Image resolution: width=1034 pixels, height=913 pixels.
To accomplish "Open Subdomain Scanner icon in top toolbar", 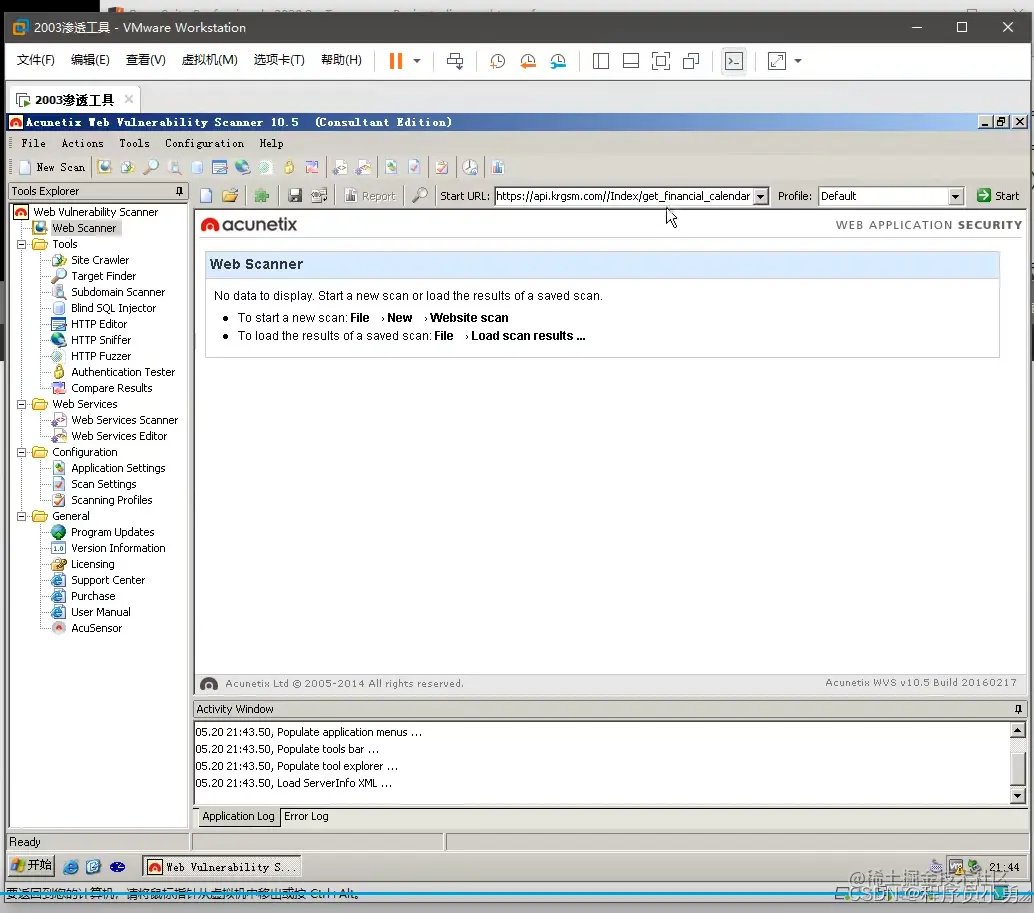I will pyautogui.click(x=174, y=167).
